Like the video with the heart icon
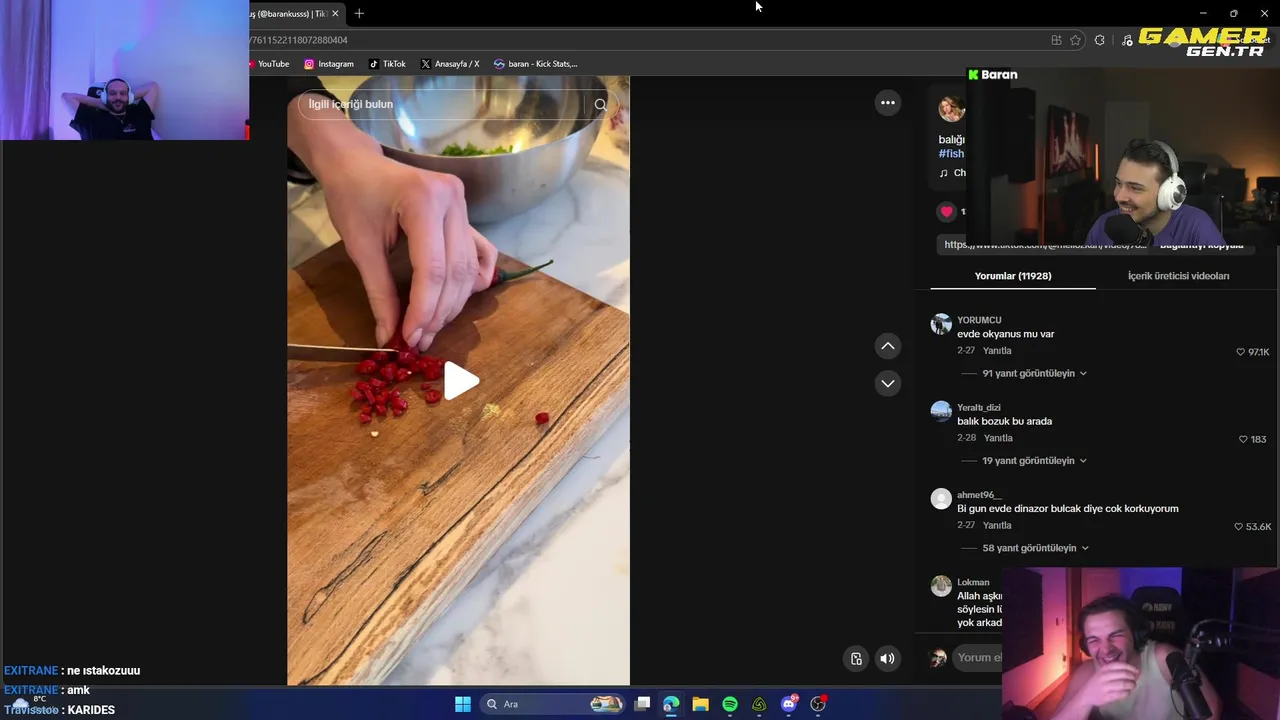The width and height of the screenshot is (1280, 720). [x=946, y=211]
